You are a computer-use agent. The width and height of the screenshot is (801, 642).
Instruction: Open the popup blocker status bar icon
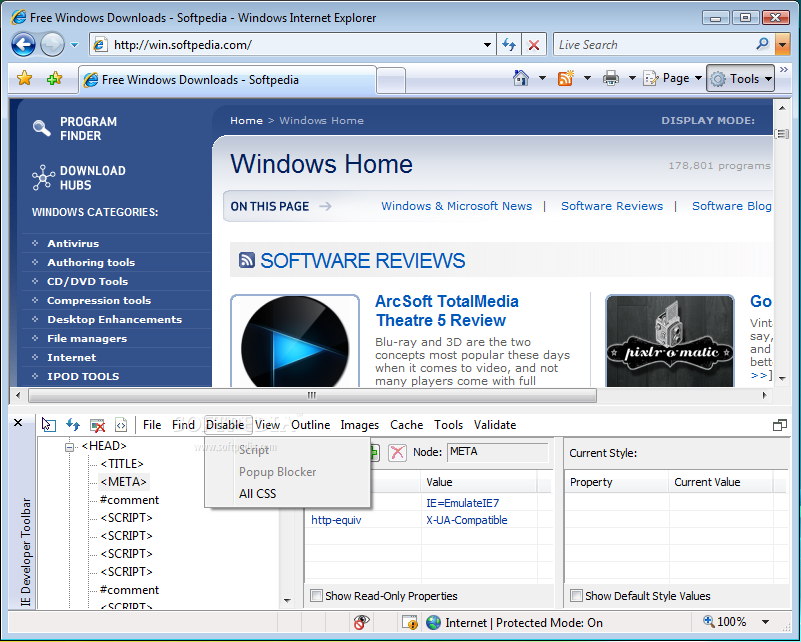pyautogui.click(x=361, y=622)
